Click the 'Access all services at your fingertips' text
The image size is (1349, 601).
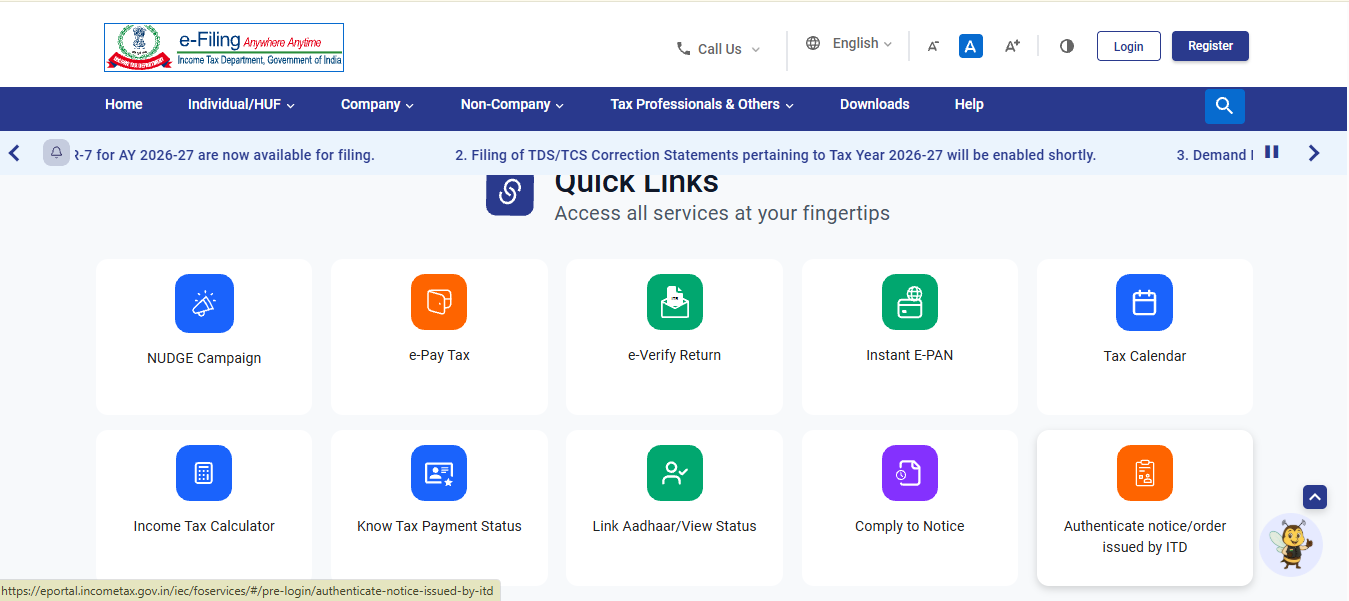(722, 213)
